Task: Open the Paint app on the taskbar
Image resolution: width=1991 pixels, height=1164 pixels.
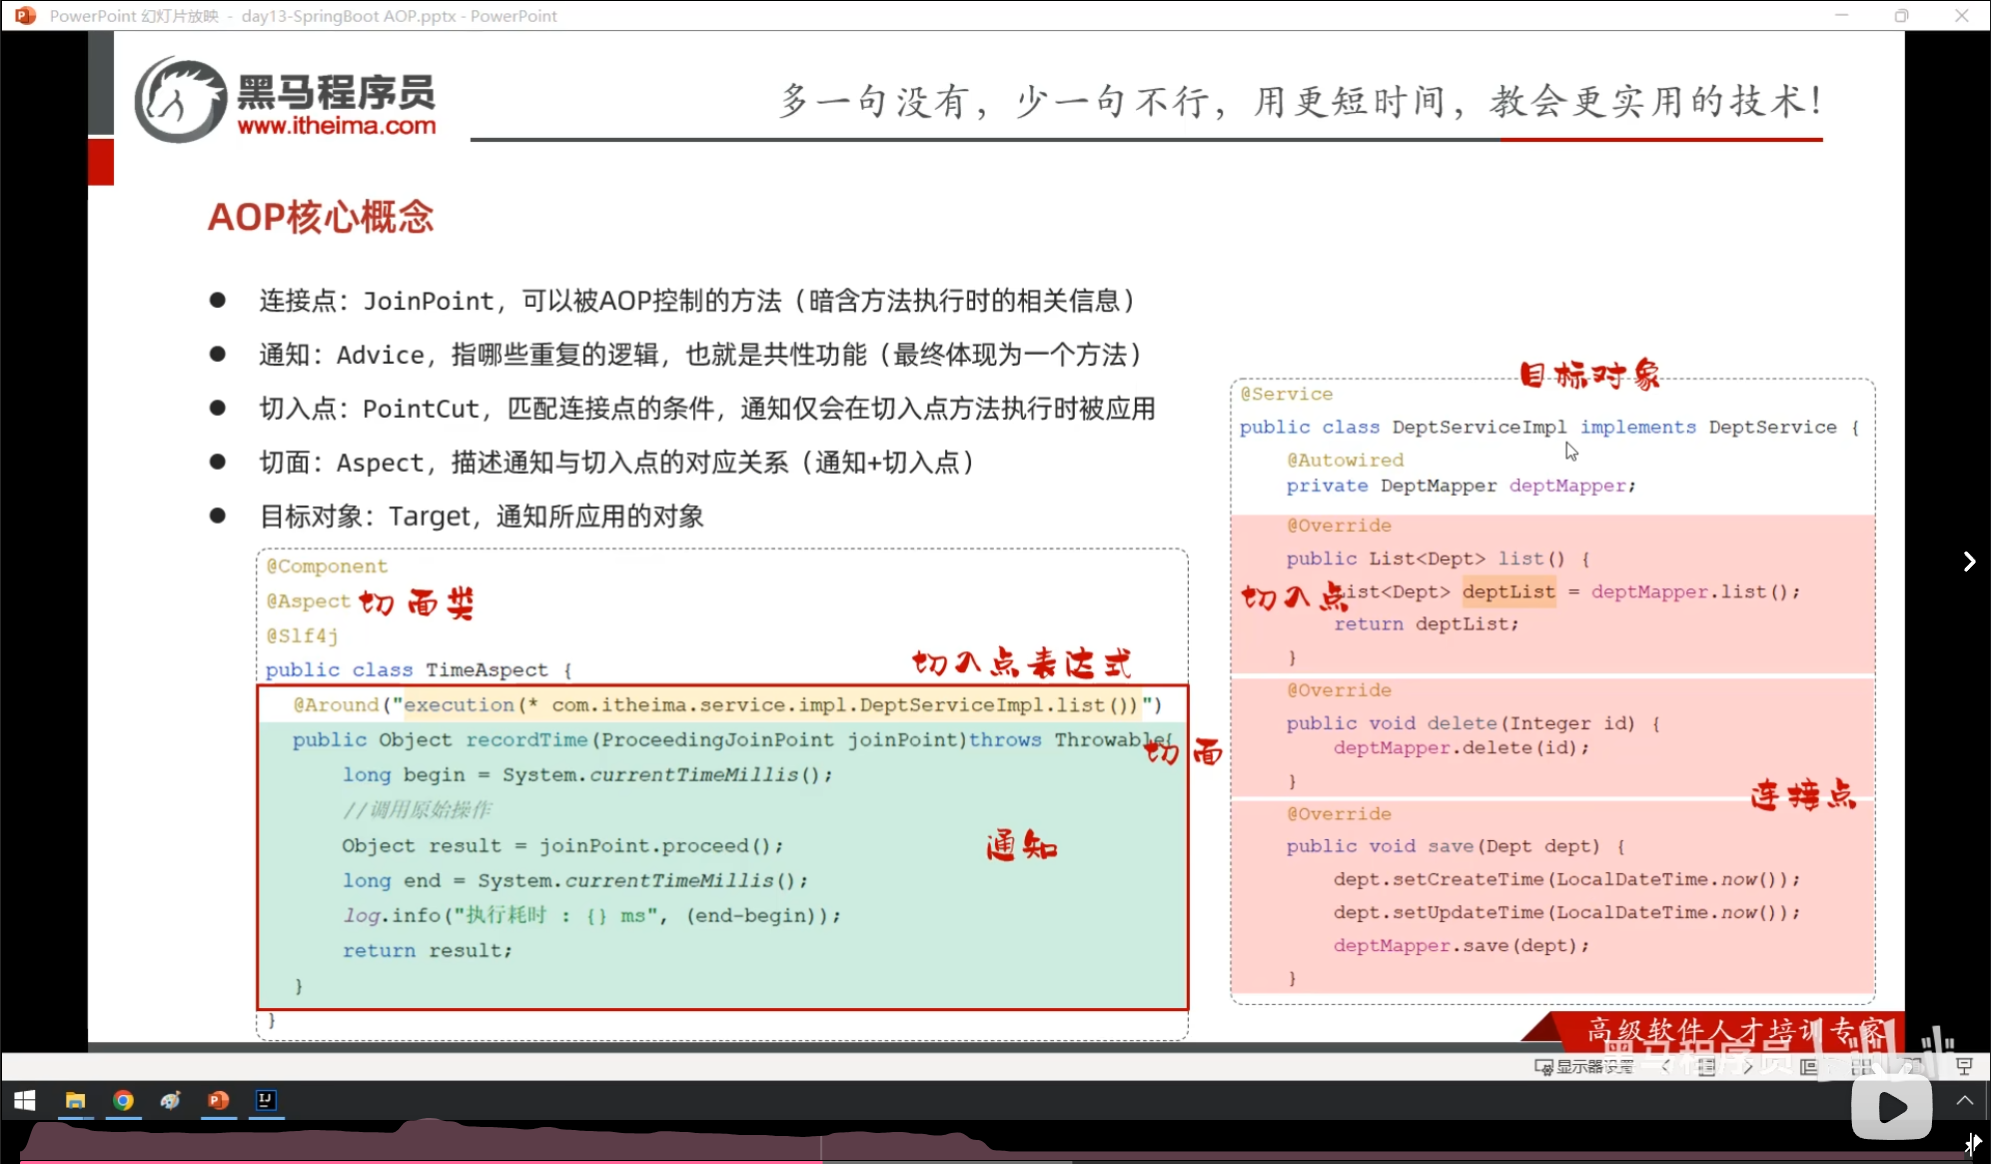Action: [170, 1101]
